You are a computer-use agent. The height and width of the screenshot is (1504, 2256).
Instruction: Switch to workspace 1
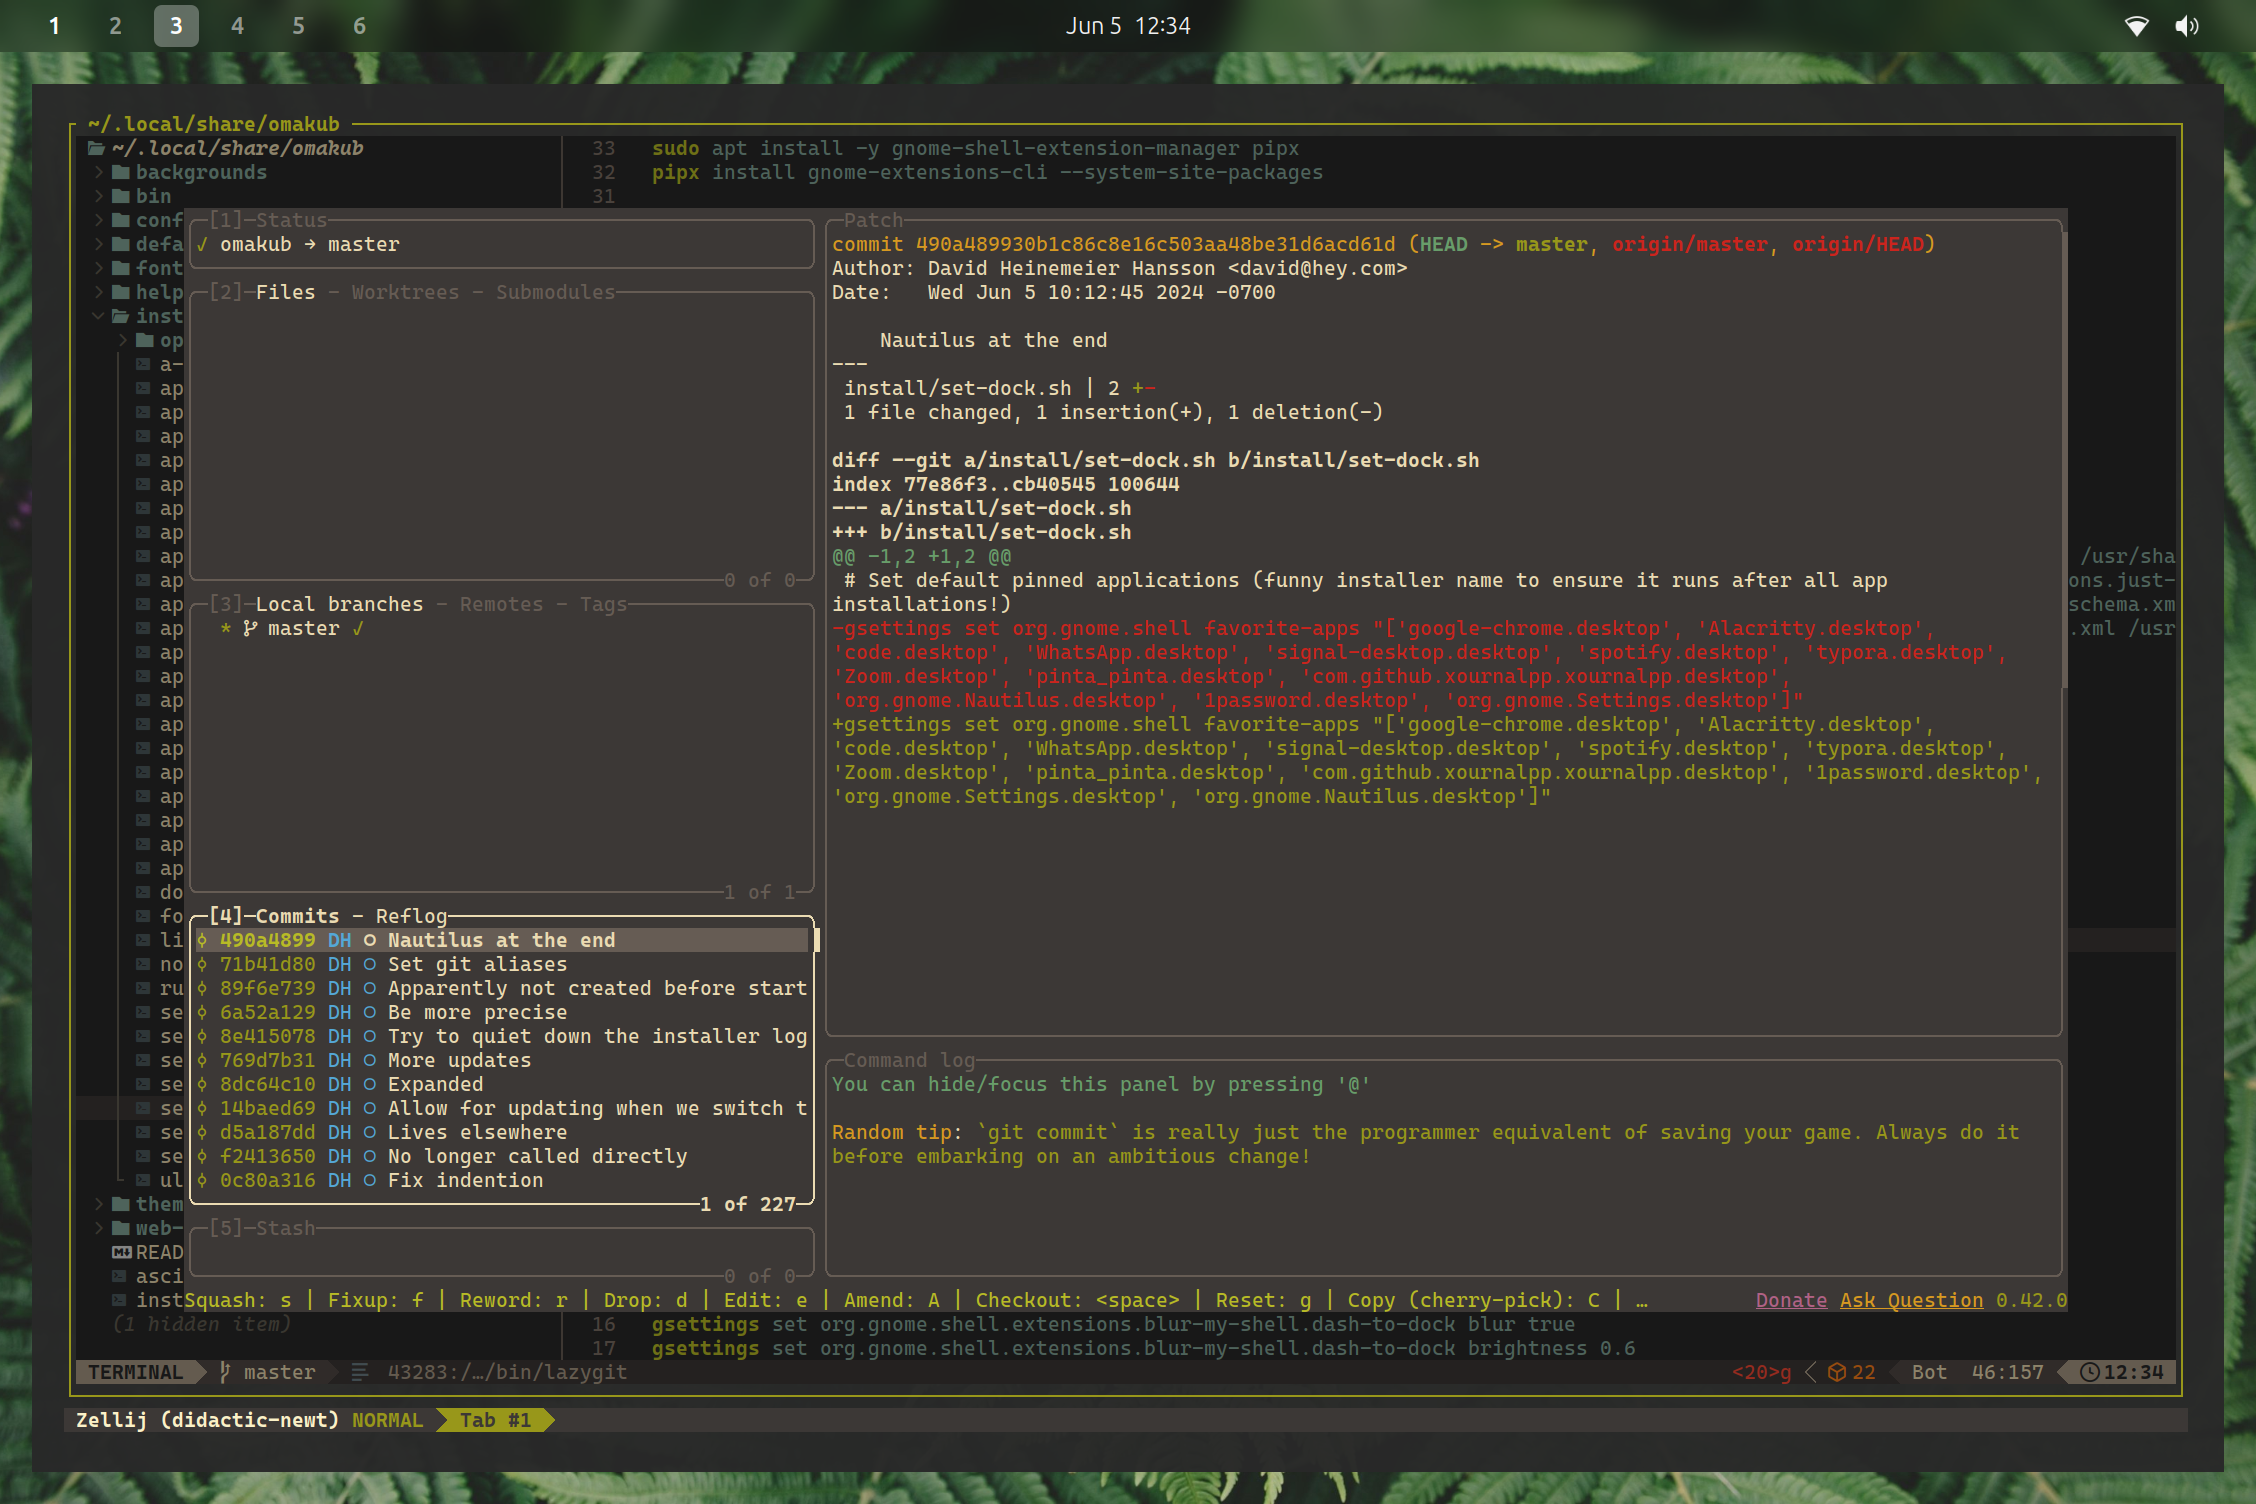pyautogui.click(x=54, y=26)
